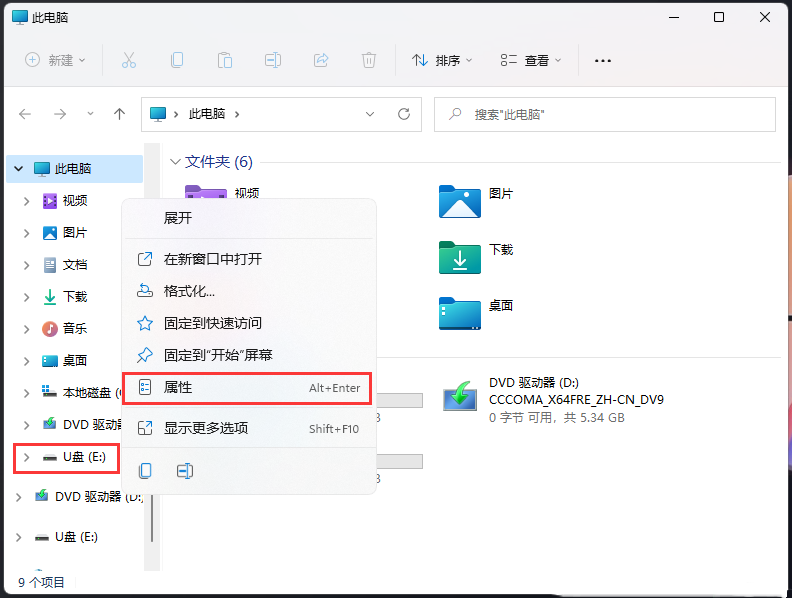This screenshot has width=792, height=598.
Task: Click the computer icon in address bar
Action: [158, 114]
